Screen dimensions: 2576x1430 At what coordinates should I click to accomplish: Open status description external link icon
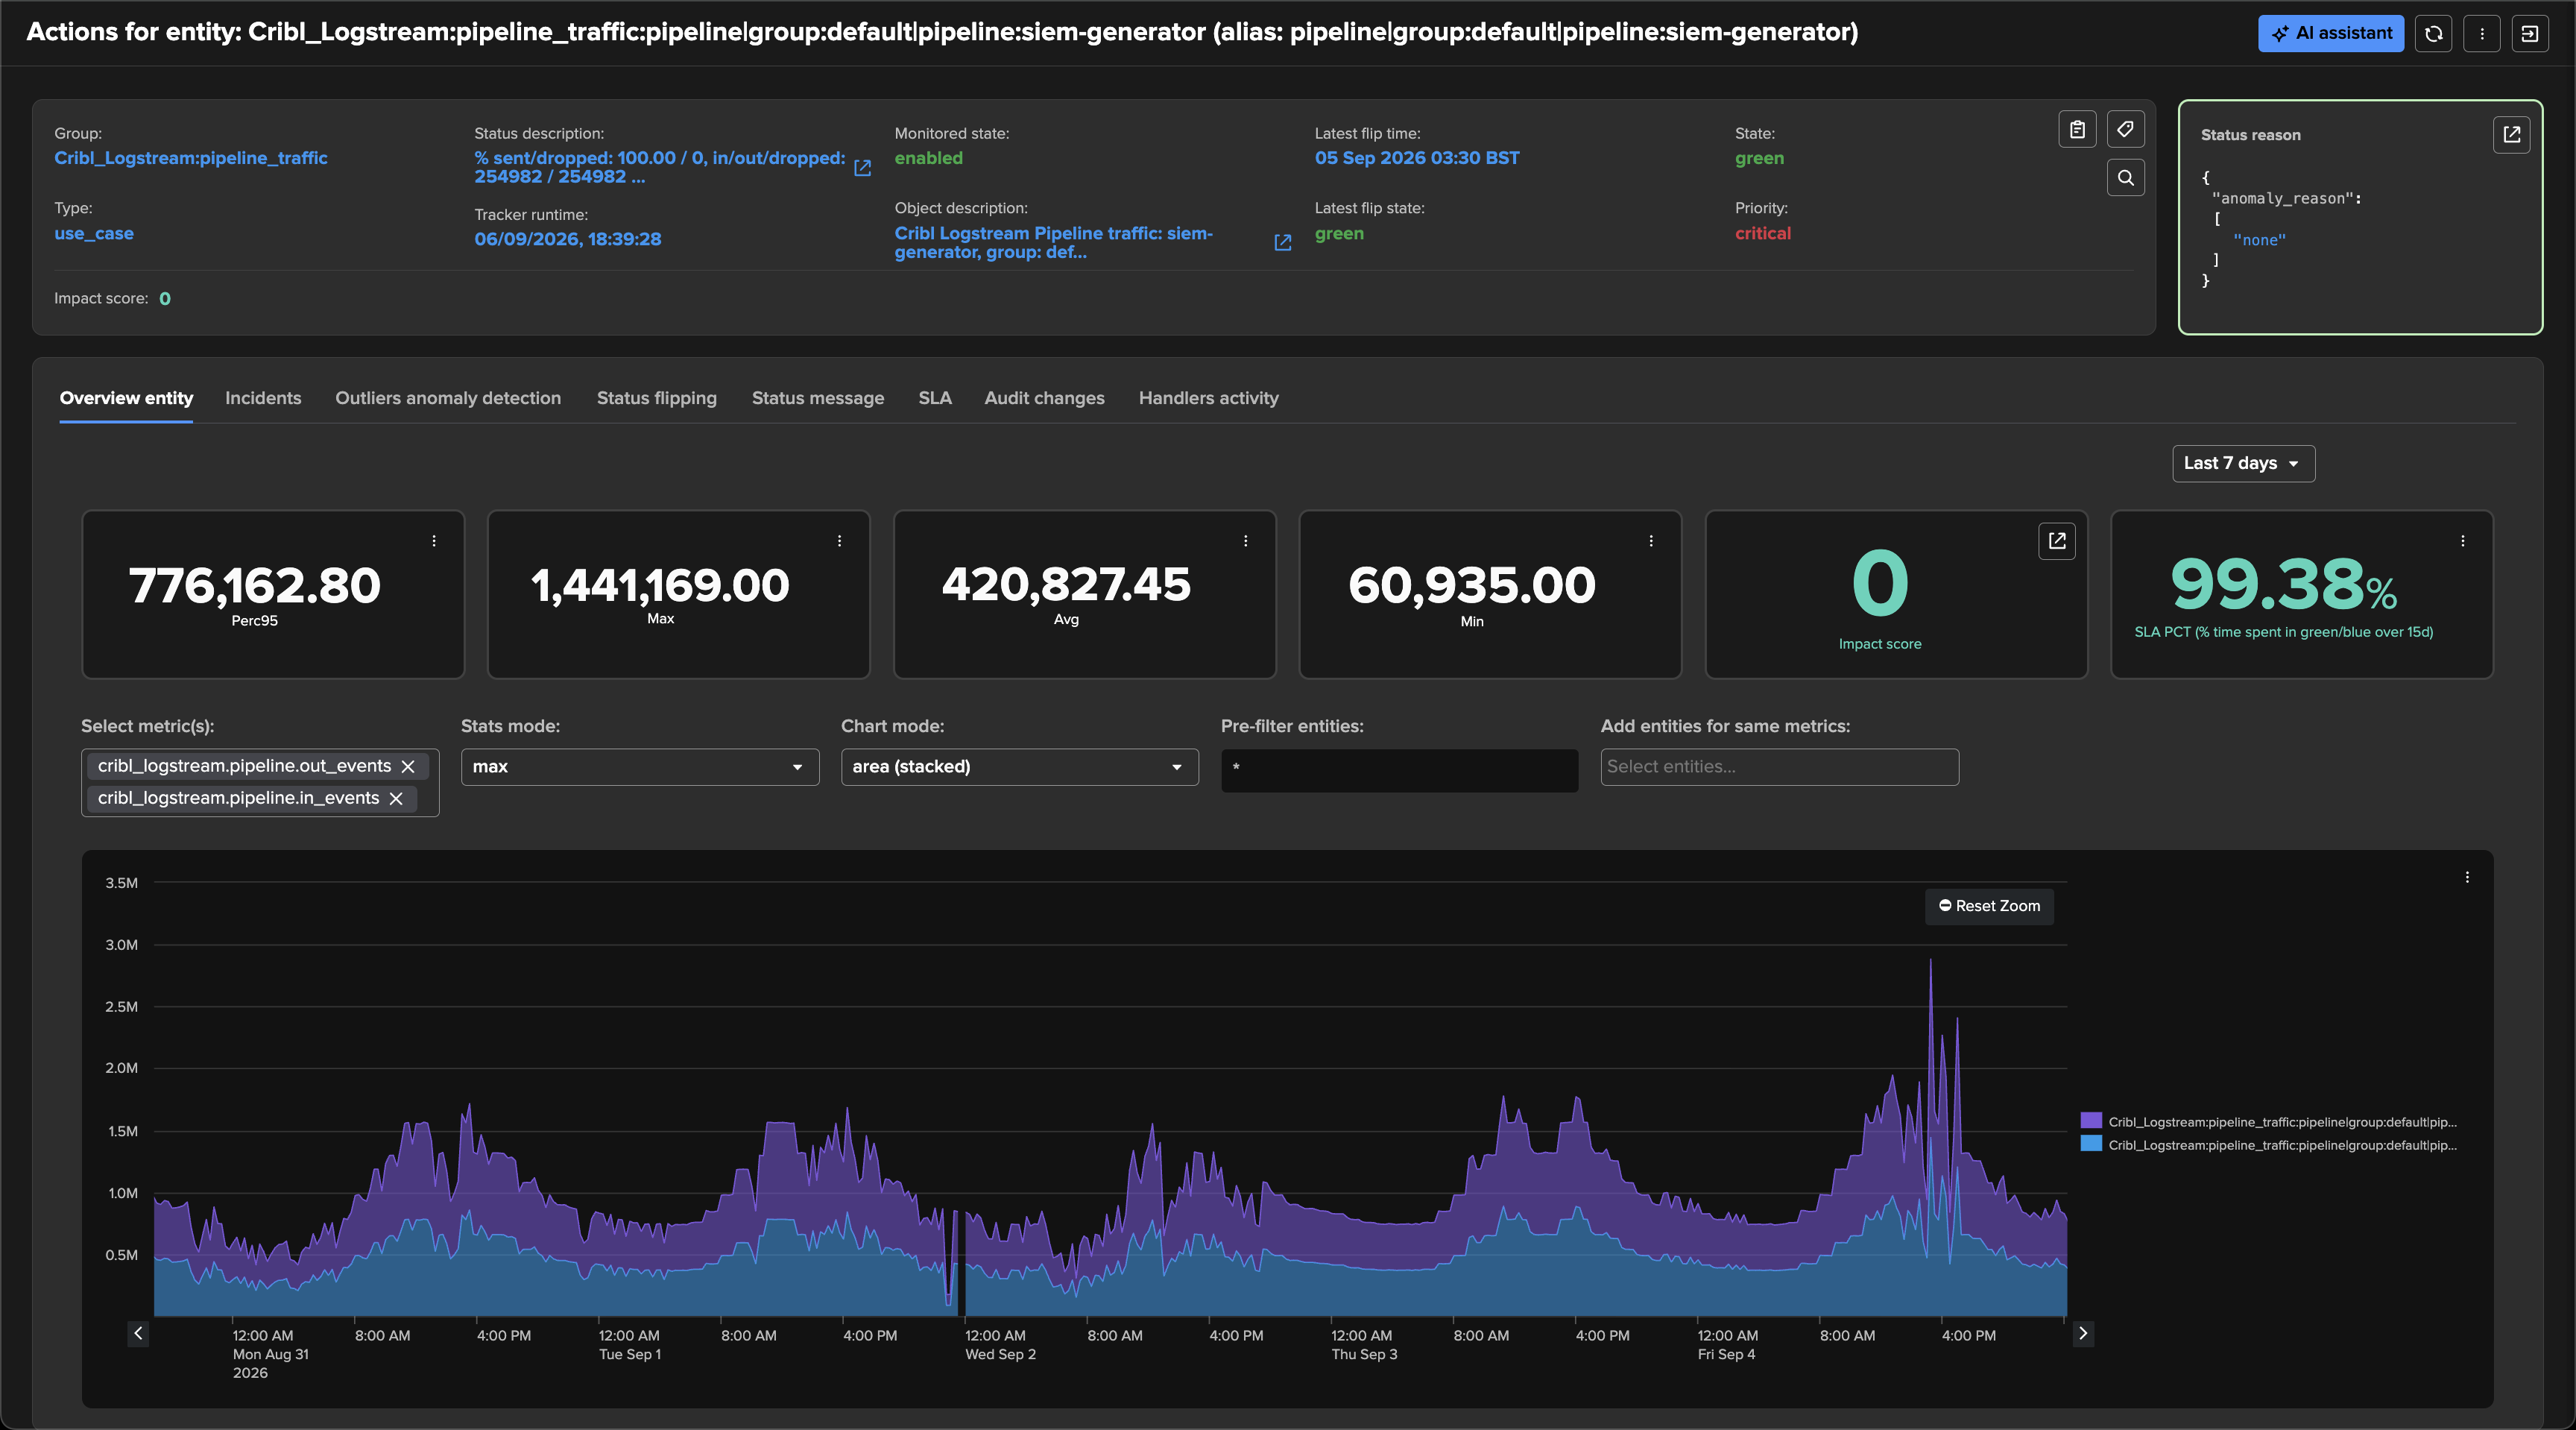pos(863,168)
